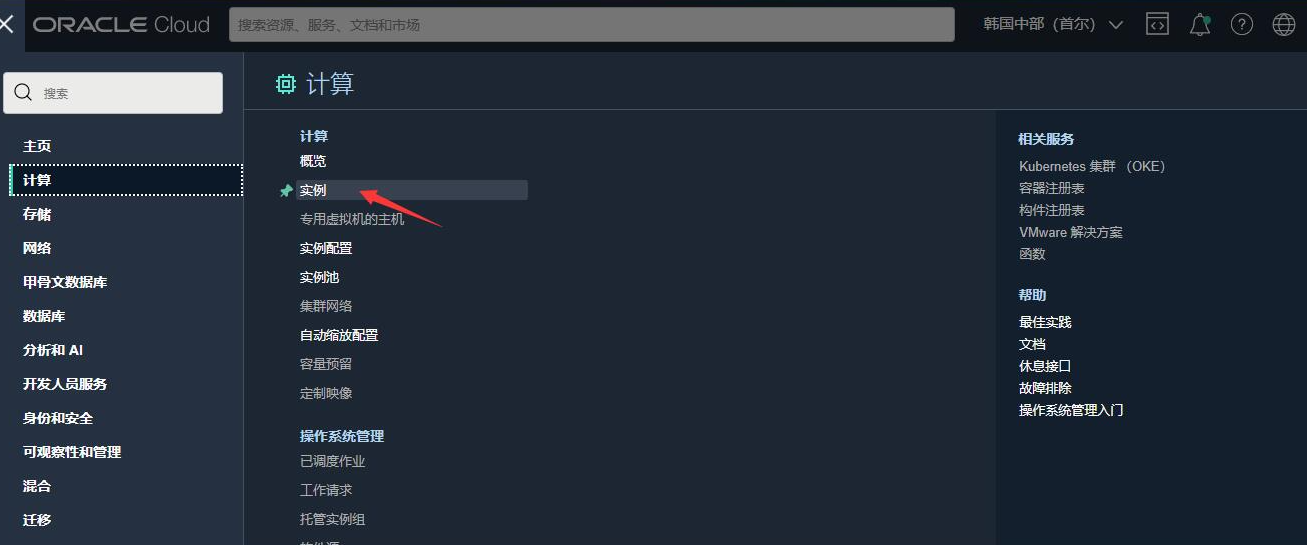Open the notifications bell icon
Image resolution: width=1307 pixels, height=545 pixels.
coord(1200,25)
